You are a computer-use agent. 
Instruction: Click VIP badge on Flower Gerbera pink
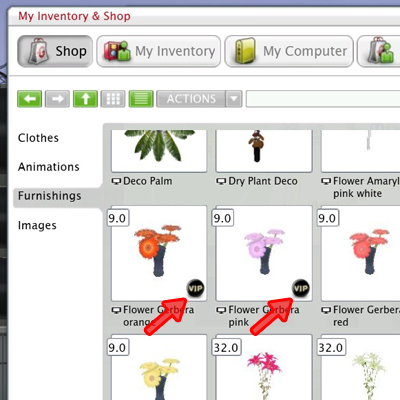click(x=301, y=288)
